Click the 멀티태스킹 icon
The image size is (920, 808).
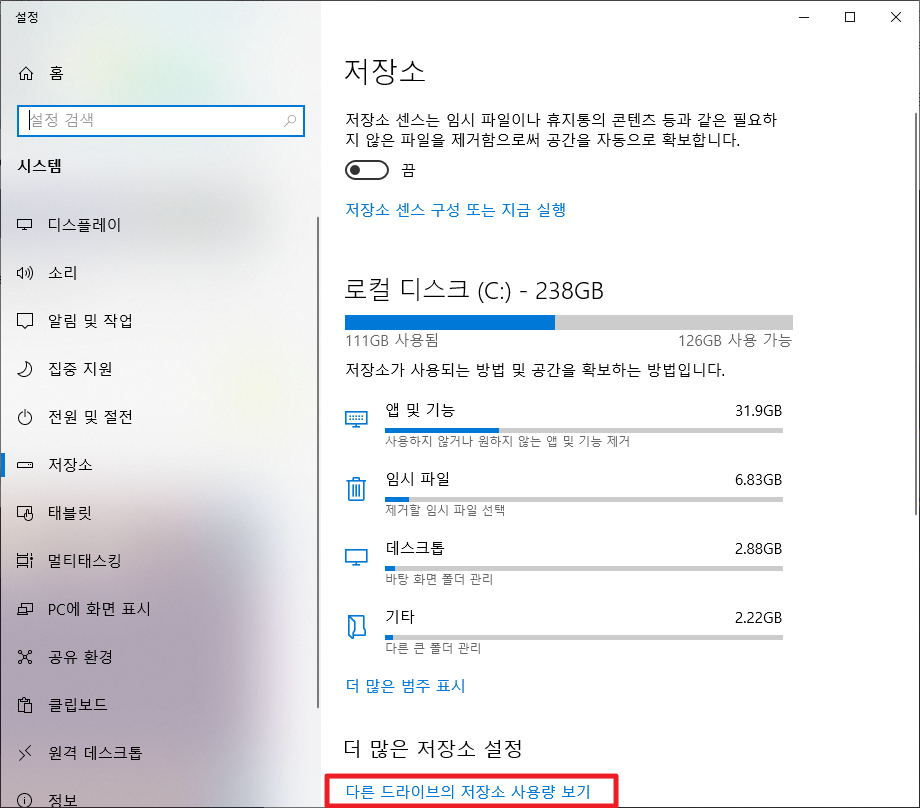tap(25, 561)
